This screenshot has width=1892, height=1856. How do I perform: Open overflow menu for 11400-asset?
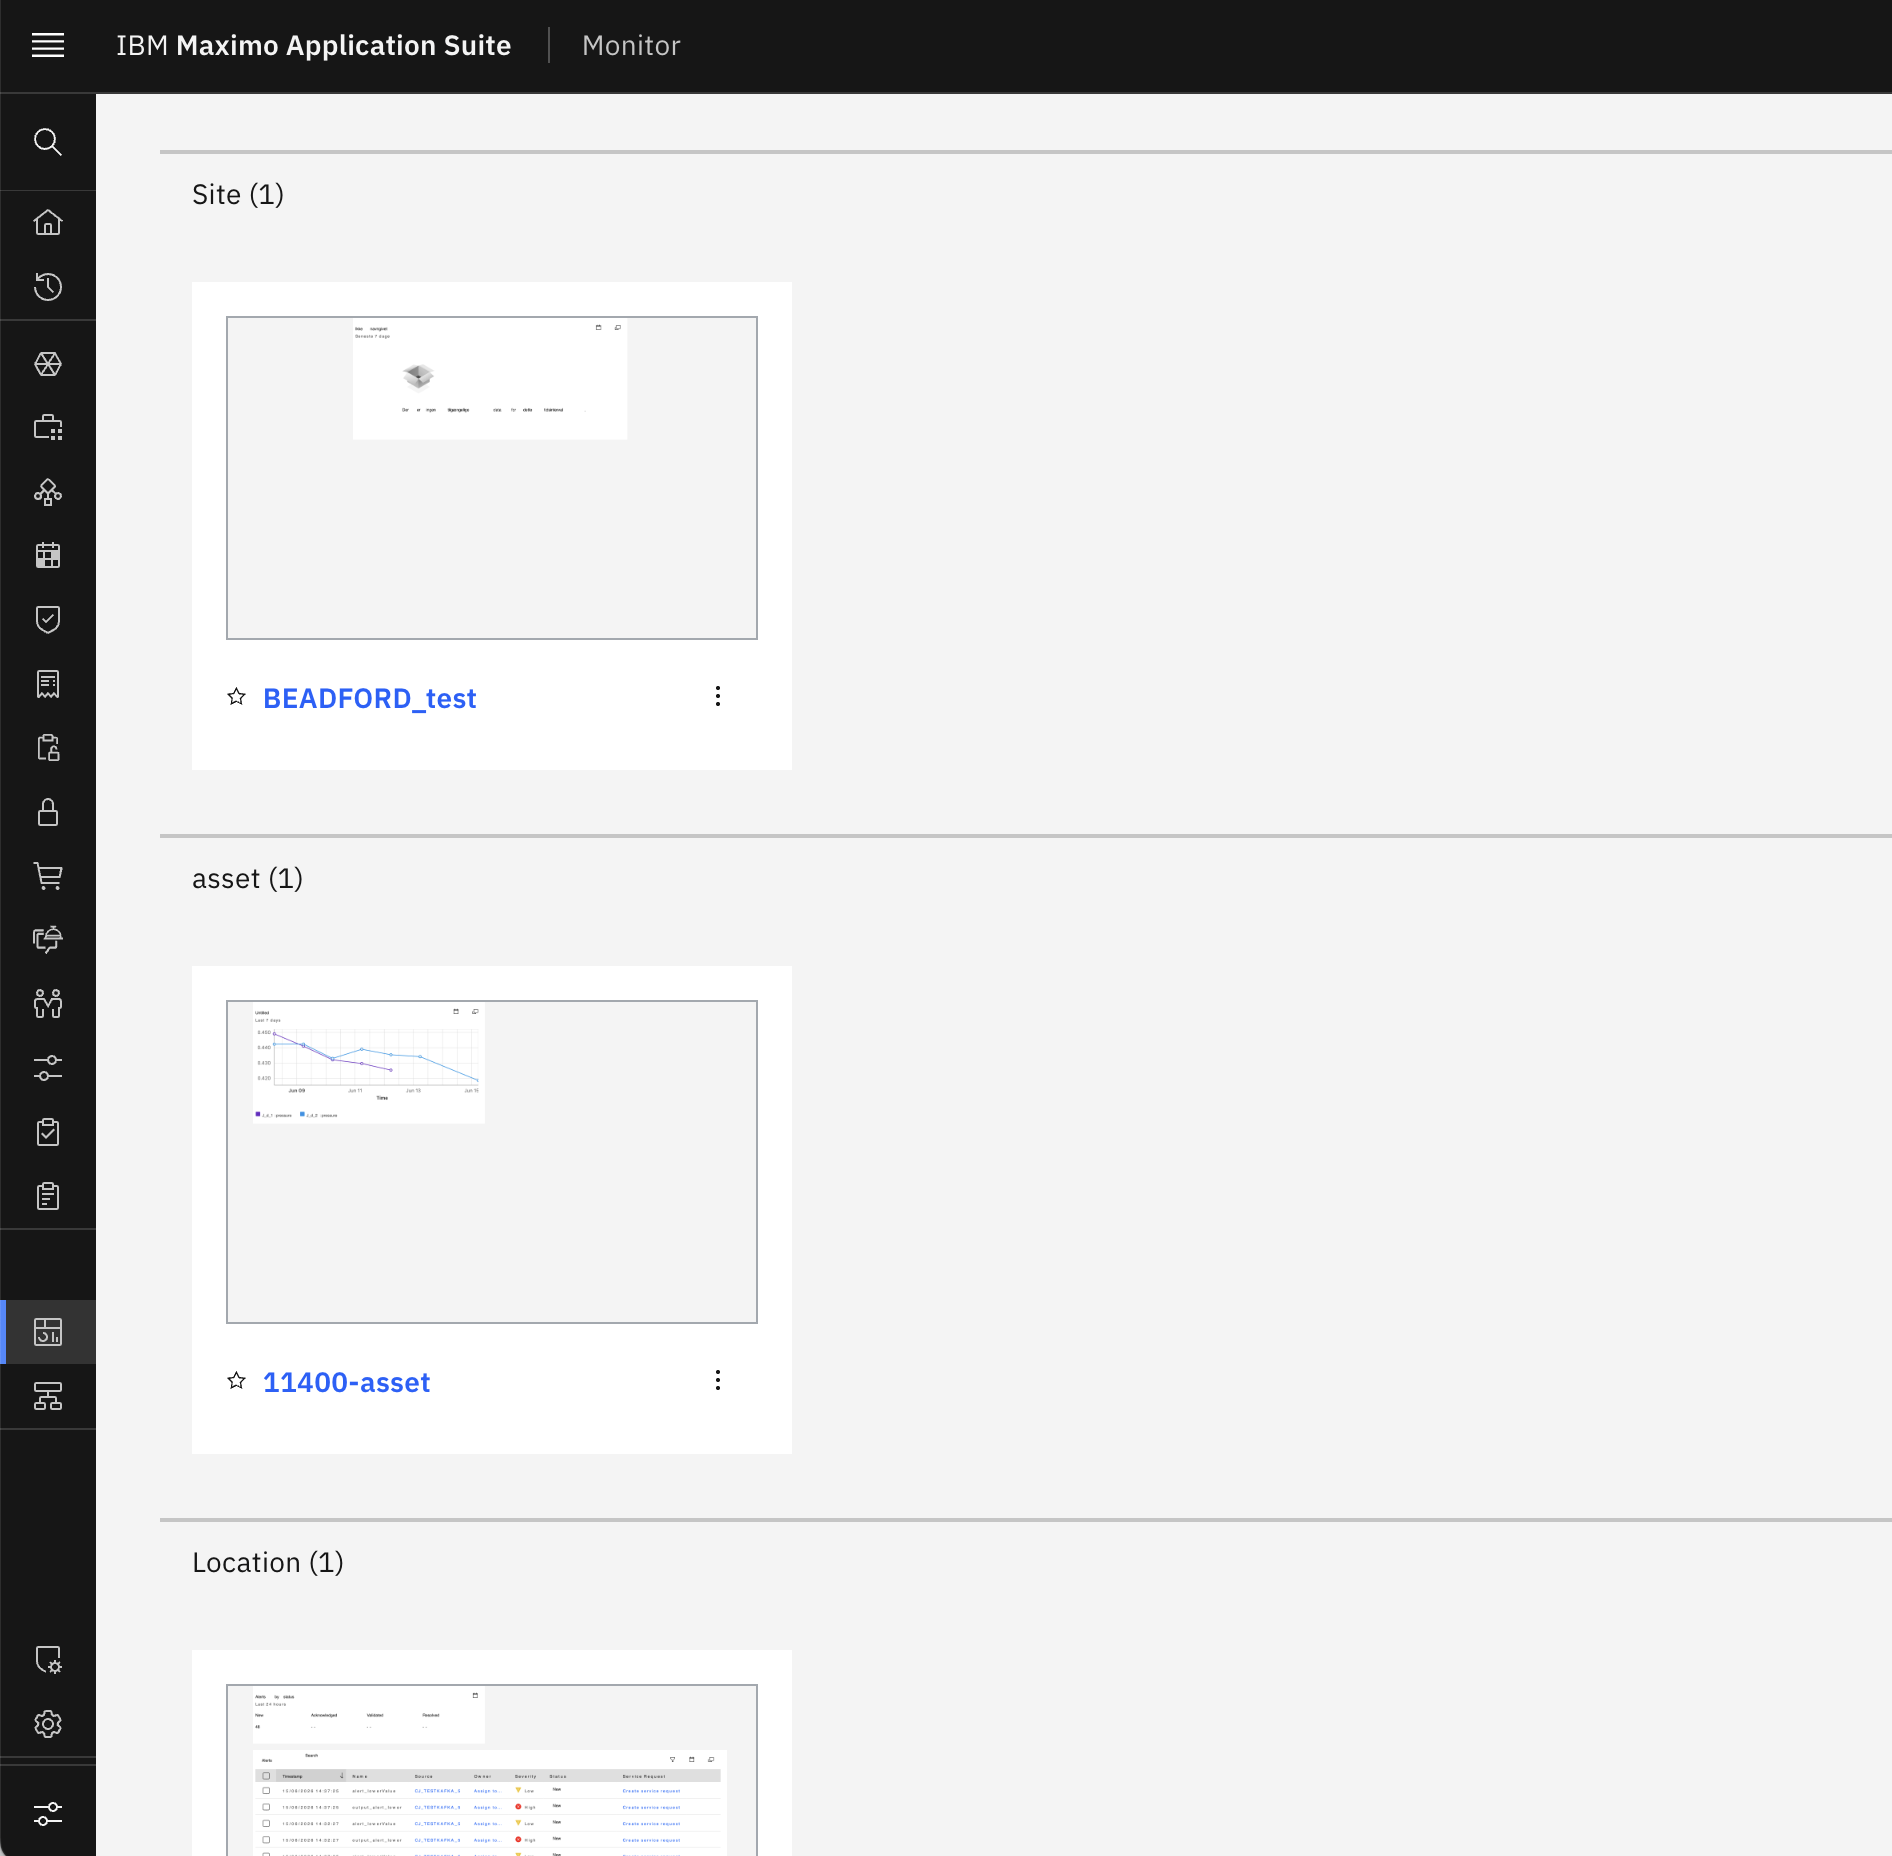[x=718, y=1381]
